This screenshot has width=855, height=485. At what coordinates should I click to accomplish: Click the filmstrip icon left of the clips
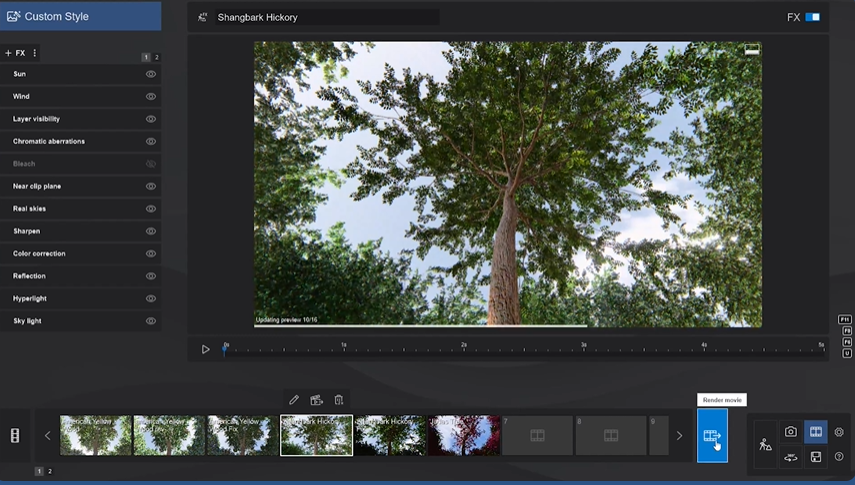tap(15, 436)
